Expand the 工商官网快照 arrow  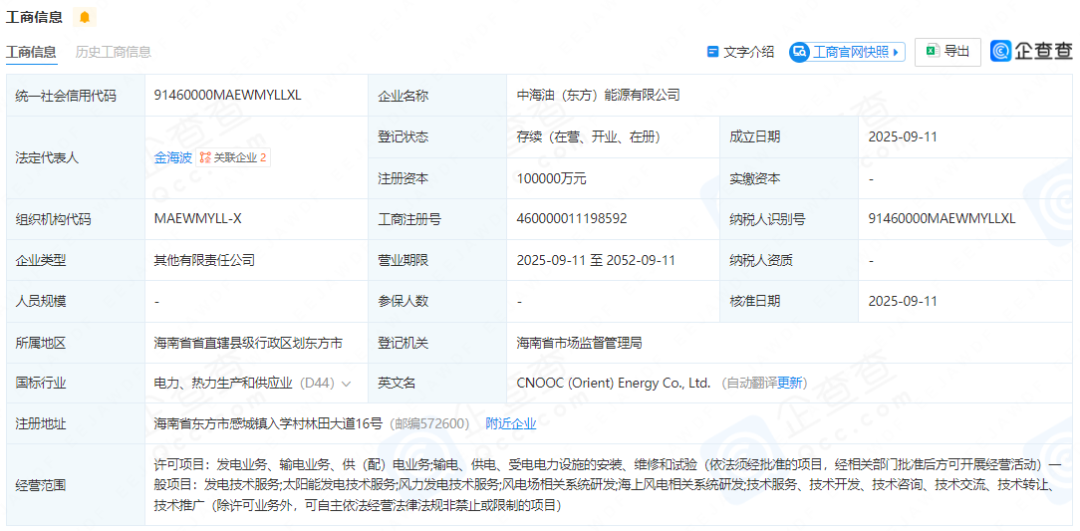[896, 52]
